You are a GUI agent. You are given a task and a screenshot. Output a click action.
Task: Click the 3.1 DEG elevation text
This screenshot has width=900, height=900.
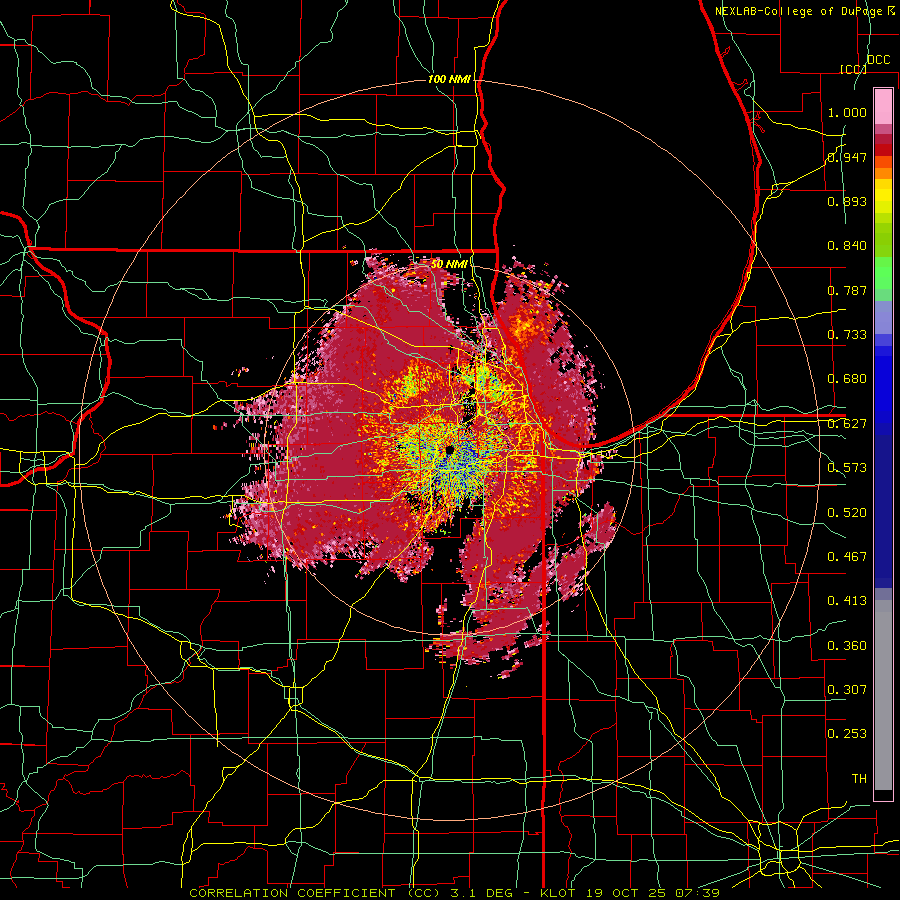482,893
